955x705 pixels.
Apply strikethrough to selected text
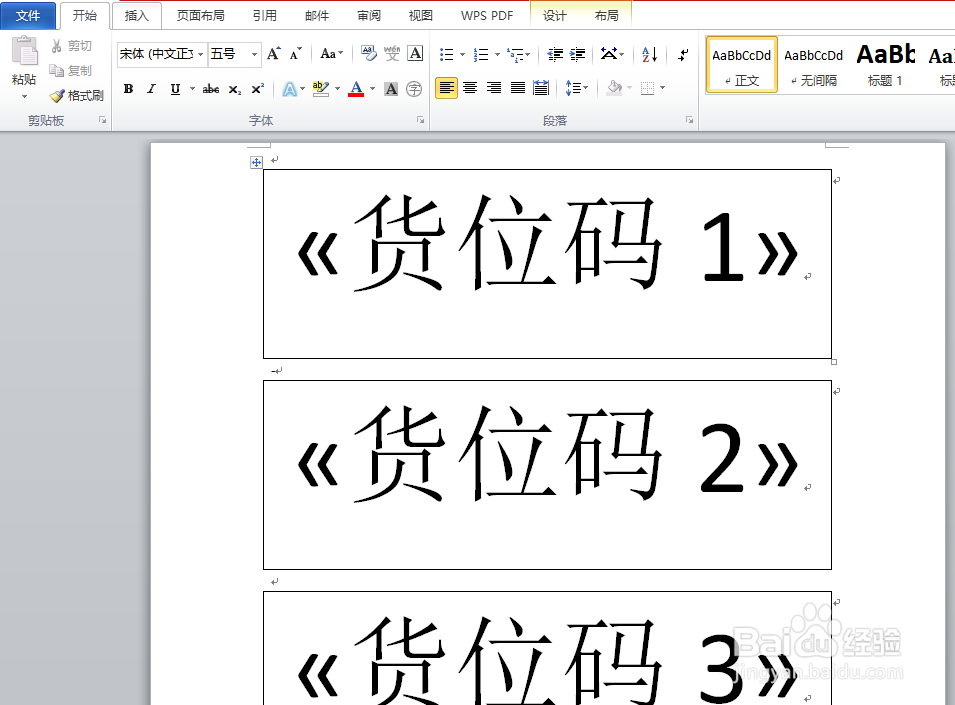pyautogui.click(x=209, y=89)
